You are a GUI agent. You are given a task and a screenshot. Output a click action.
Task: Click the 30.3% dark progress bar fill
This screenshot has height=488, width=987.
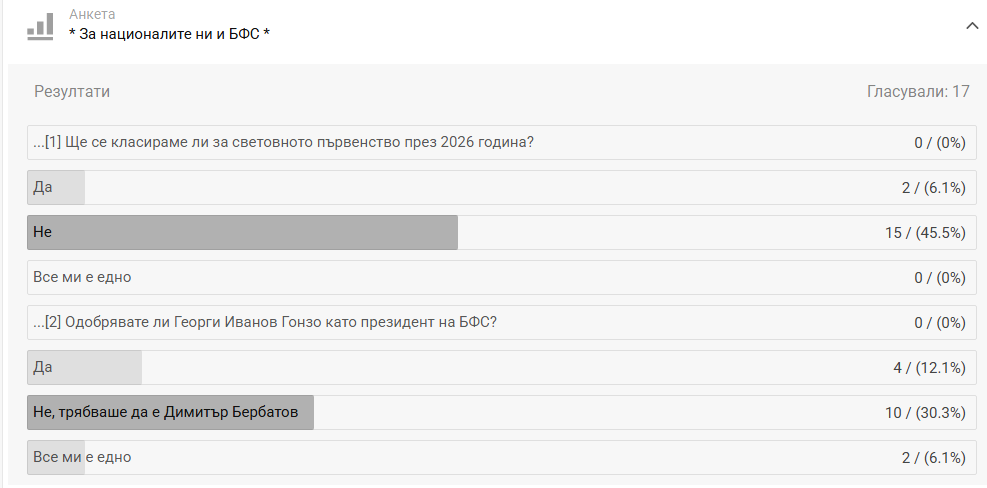click(171, 412)
